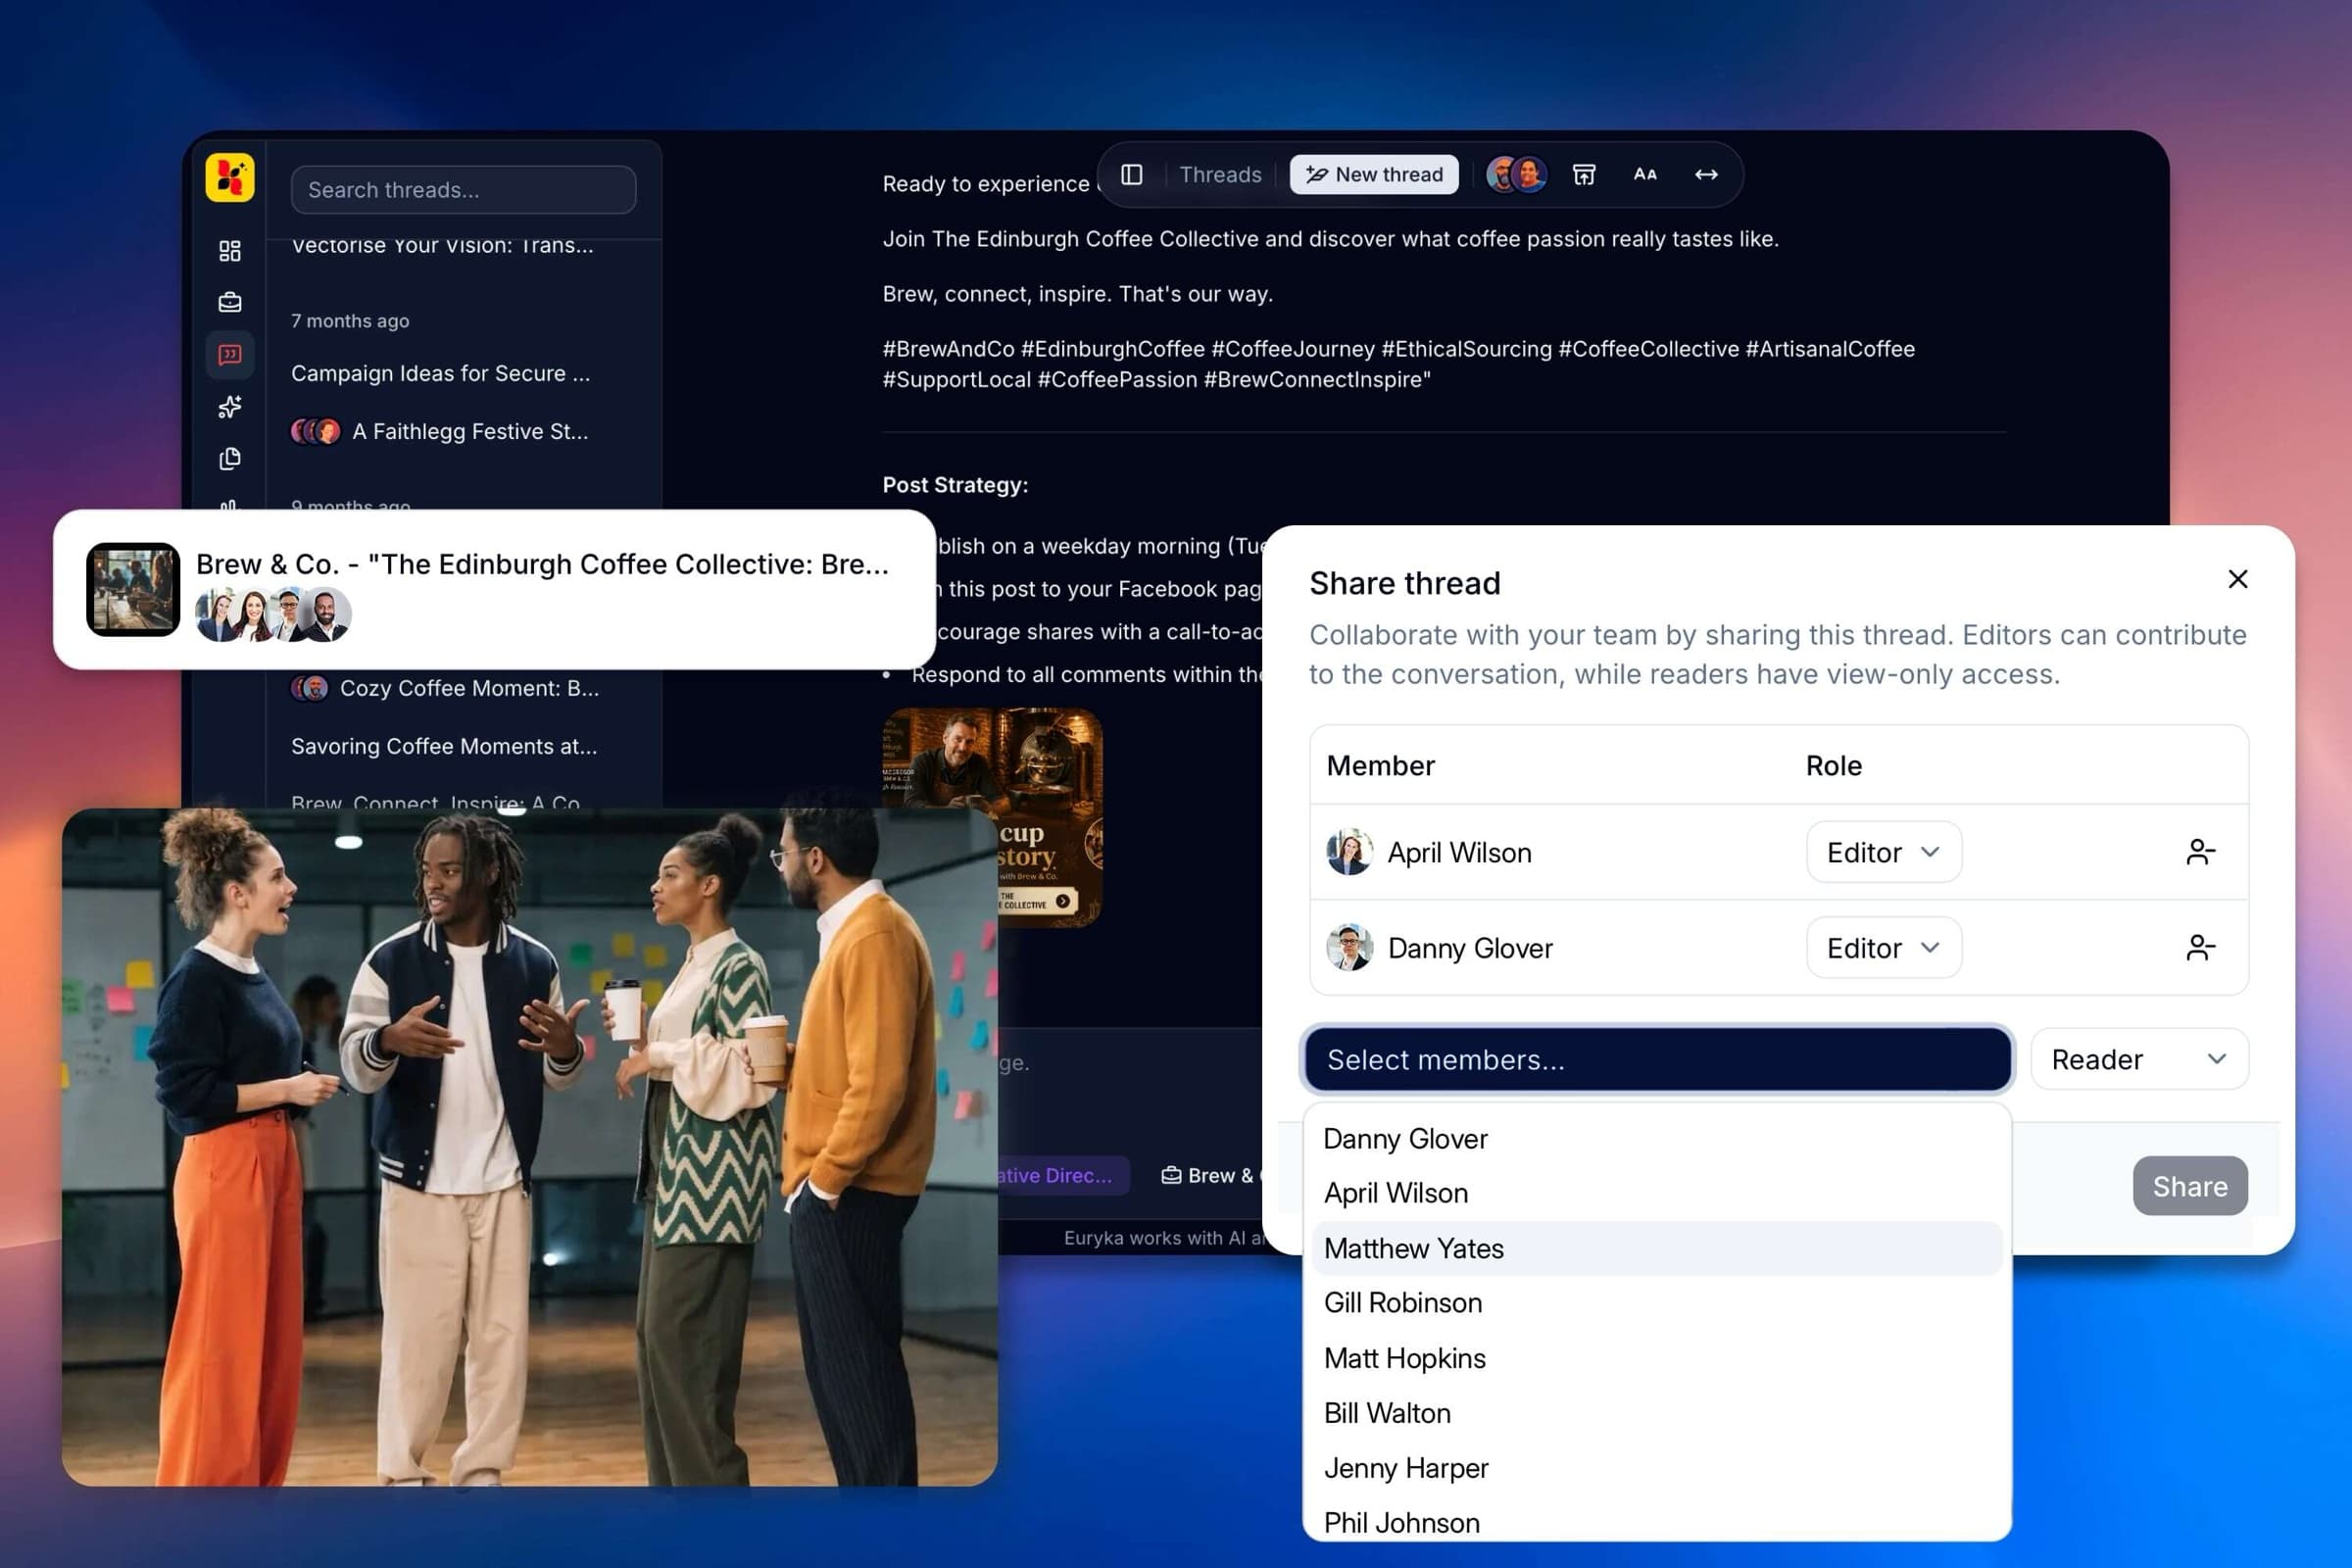The height and width of the screenshot is (1568, 2352).
Task: Open the Reader role dropdown
Action: coord(2139,1059)
